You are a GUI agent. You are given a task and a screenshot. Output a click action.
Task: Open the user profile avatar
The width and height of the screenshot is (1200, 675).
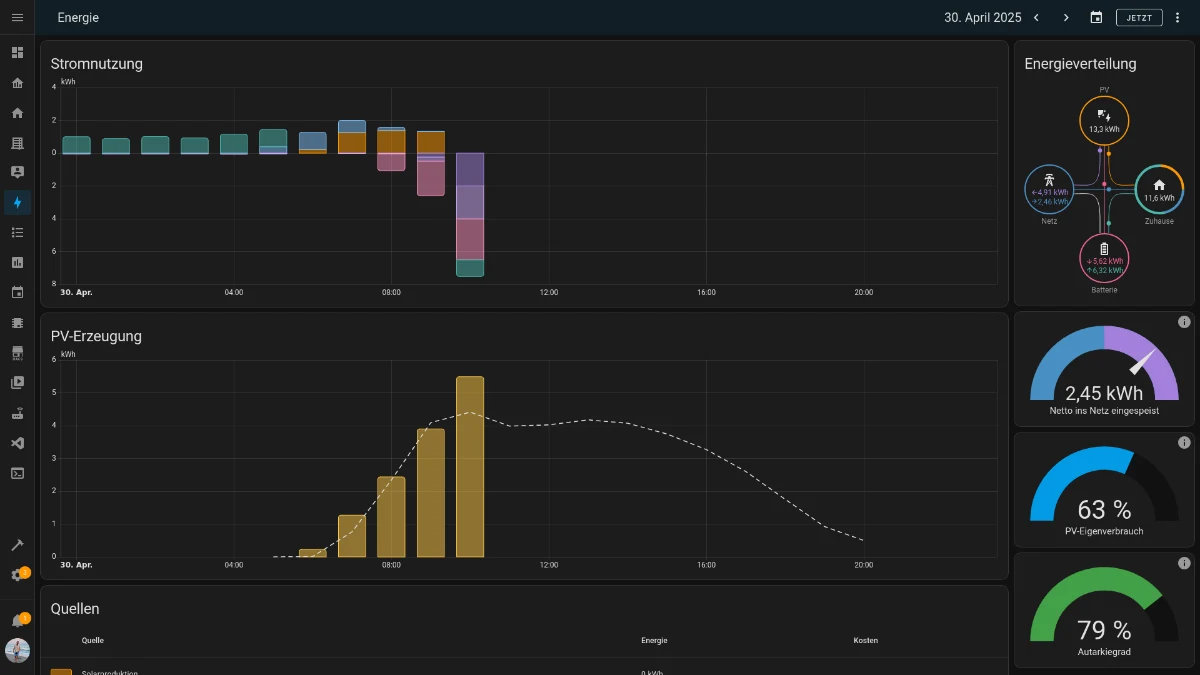17,651
